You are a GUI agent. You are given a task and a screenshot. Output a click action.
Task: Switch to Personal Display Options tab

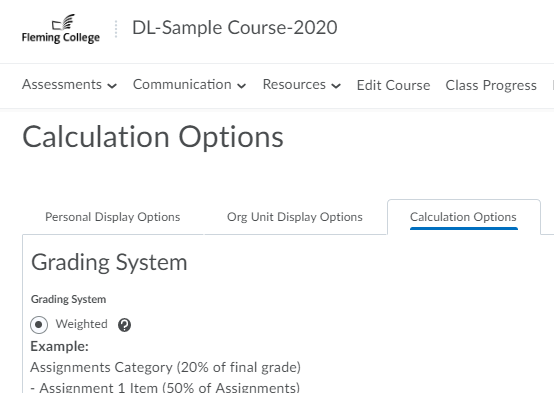[113, 217]
